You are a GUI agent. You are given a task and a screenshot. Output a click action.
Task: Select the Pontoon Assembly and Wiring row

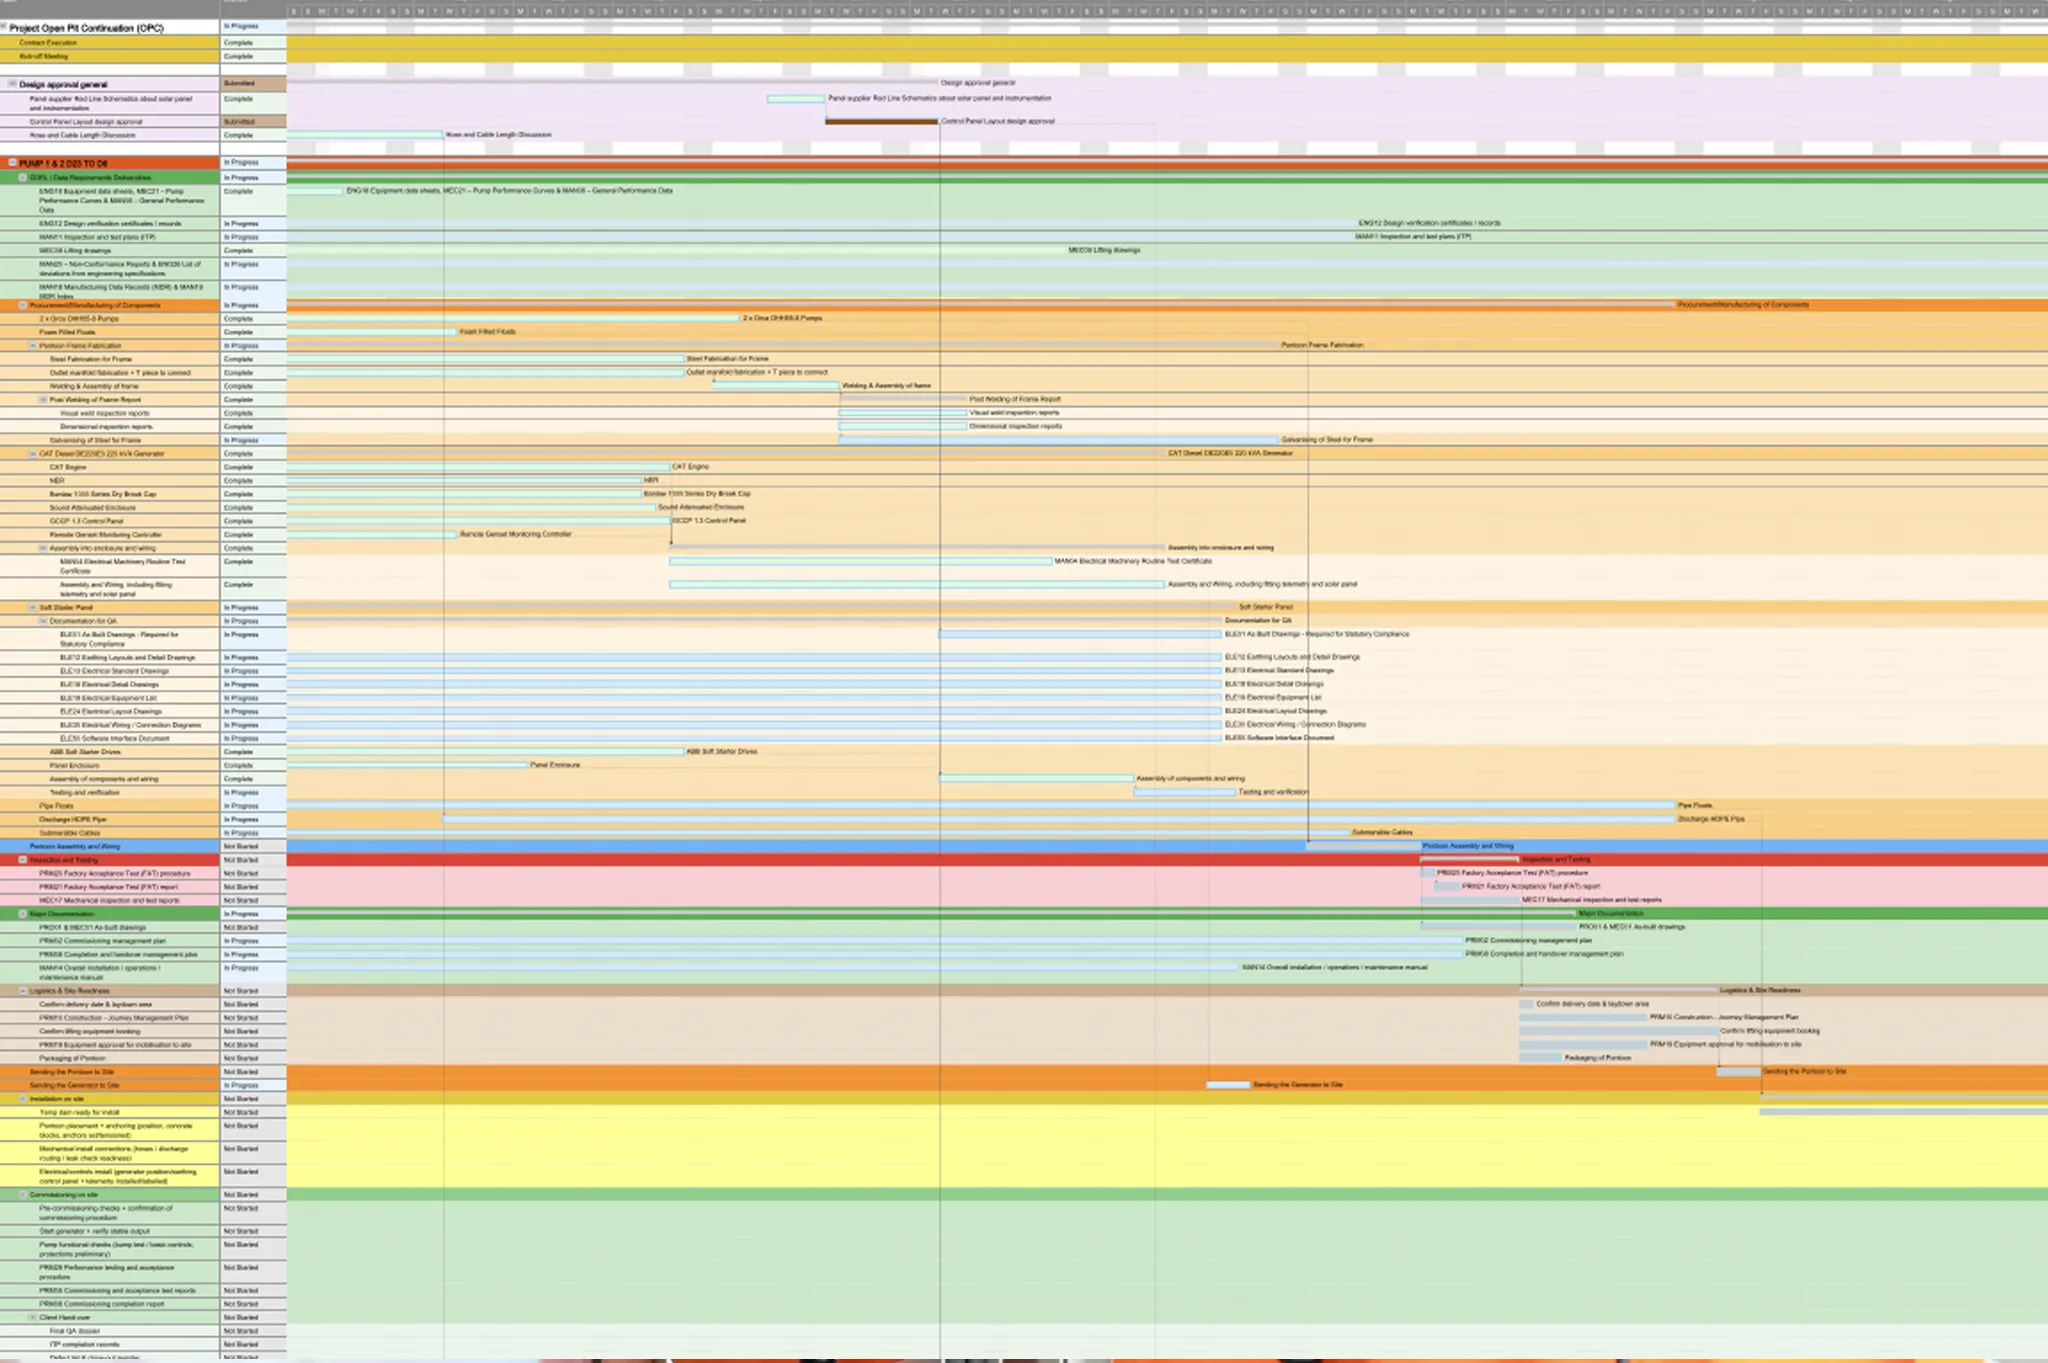[x=110, y=846]
